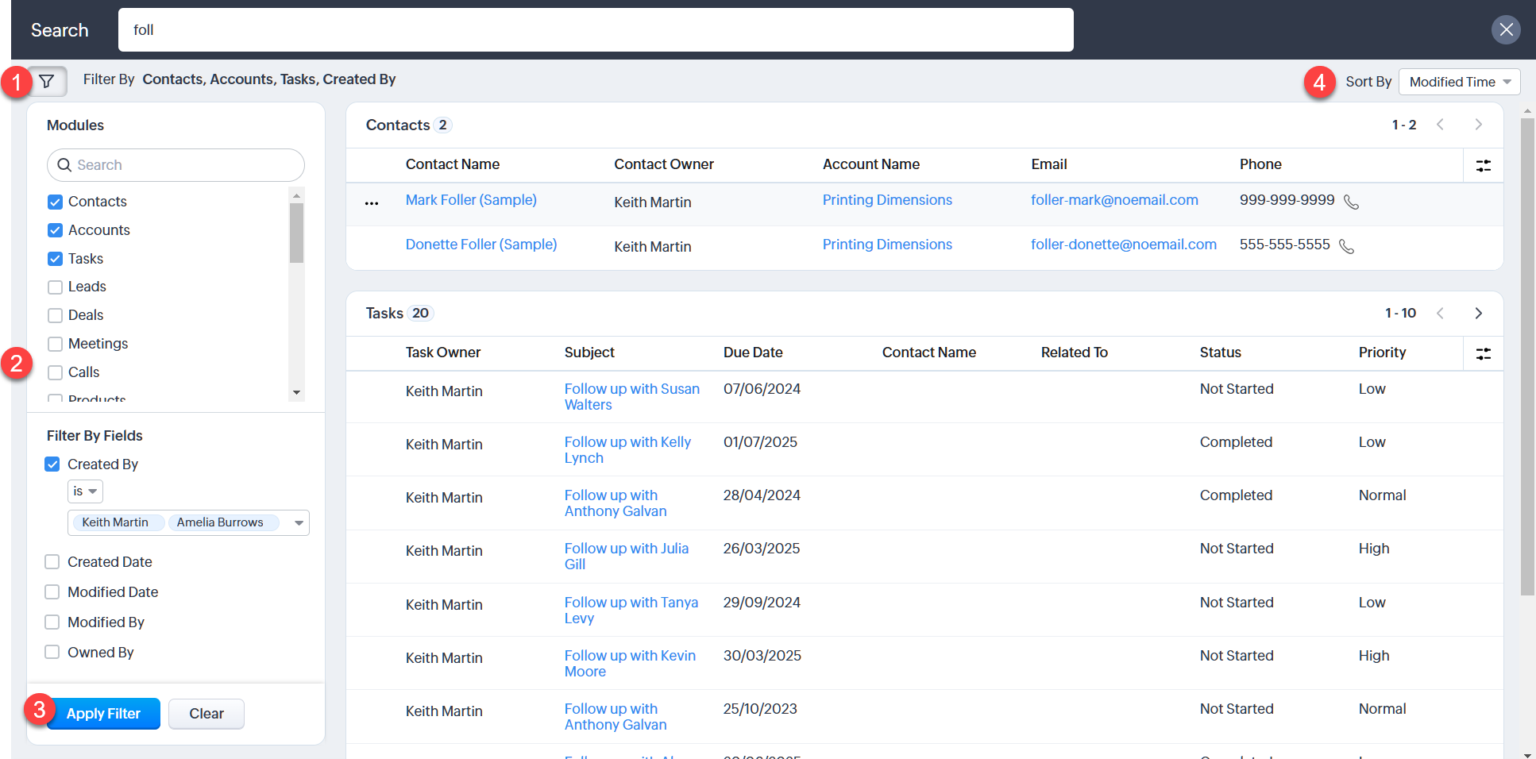Dismiss the search with the X icon
The height and width of the screenshot is (759, 1536).
tap(1506, 29)
